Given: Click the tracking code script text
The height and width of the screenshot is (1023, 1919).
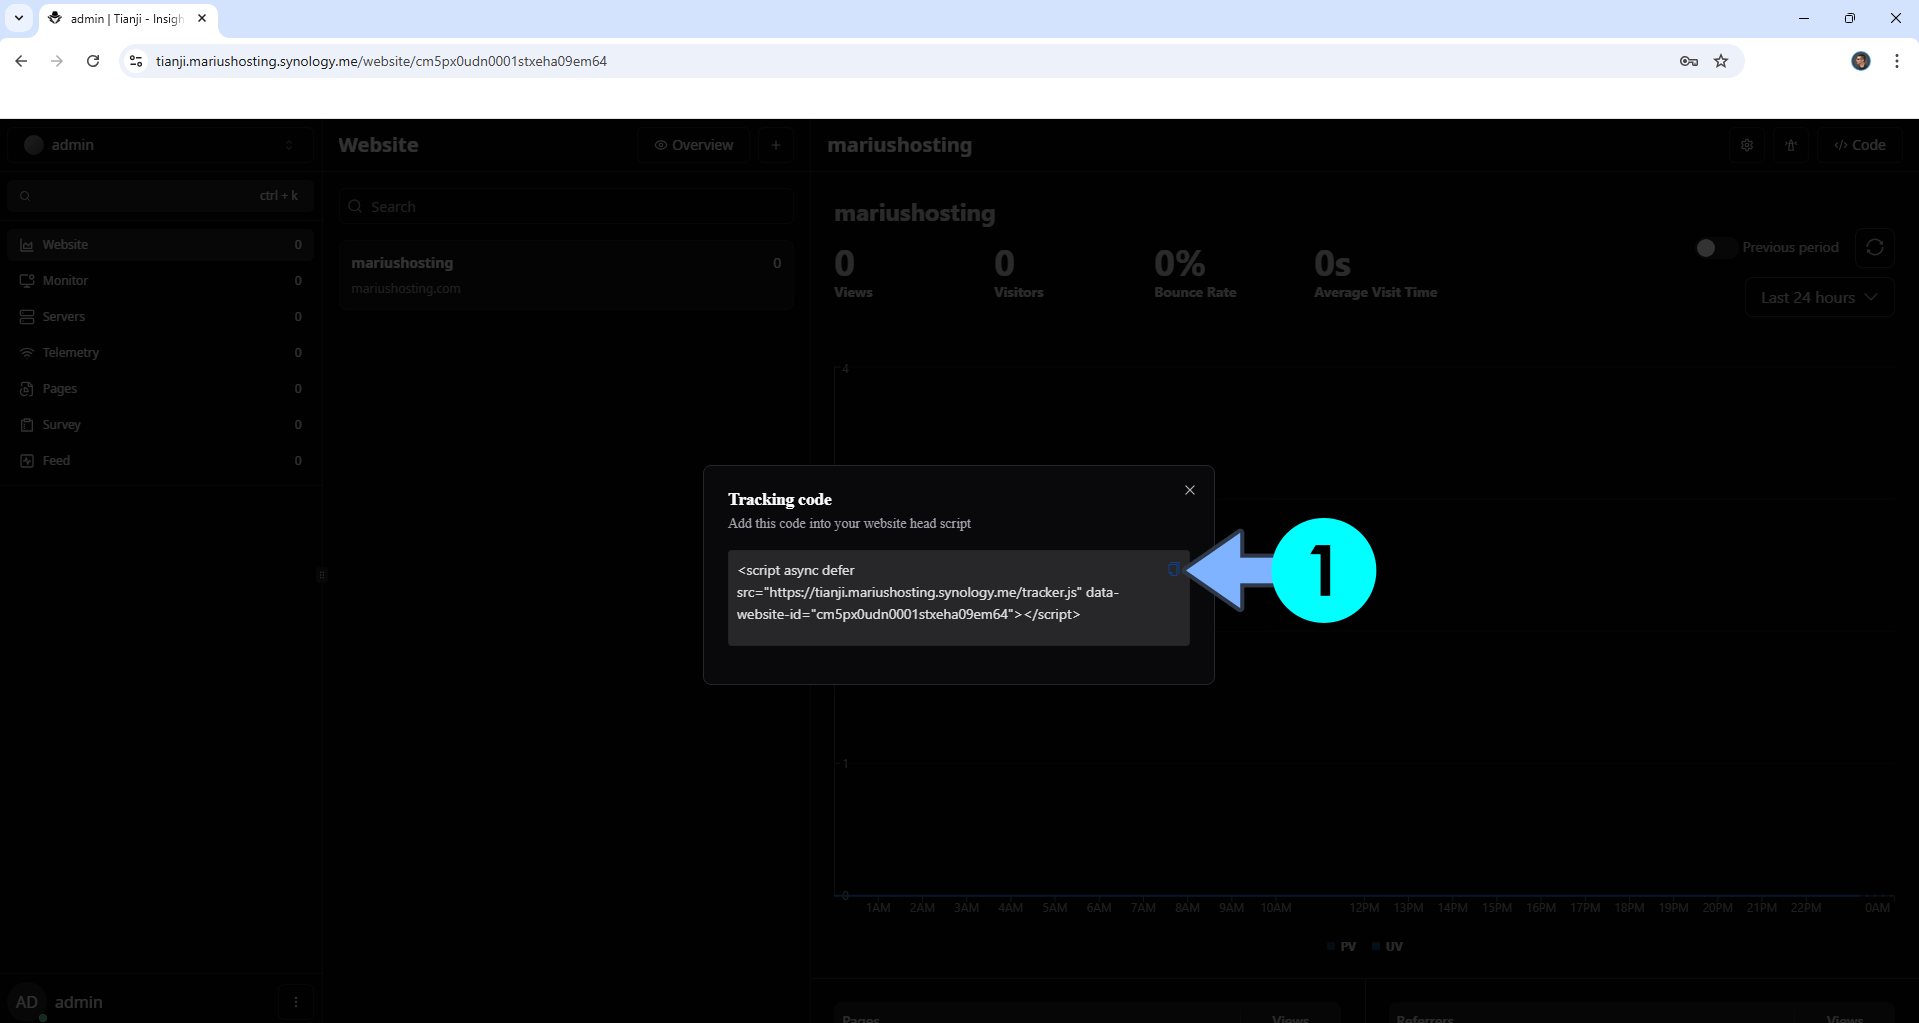Looking at the screenshot, I should (x=928, y=592).
